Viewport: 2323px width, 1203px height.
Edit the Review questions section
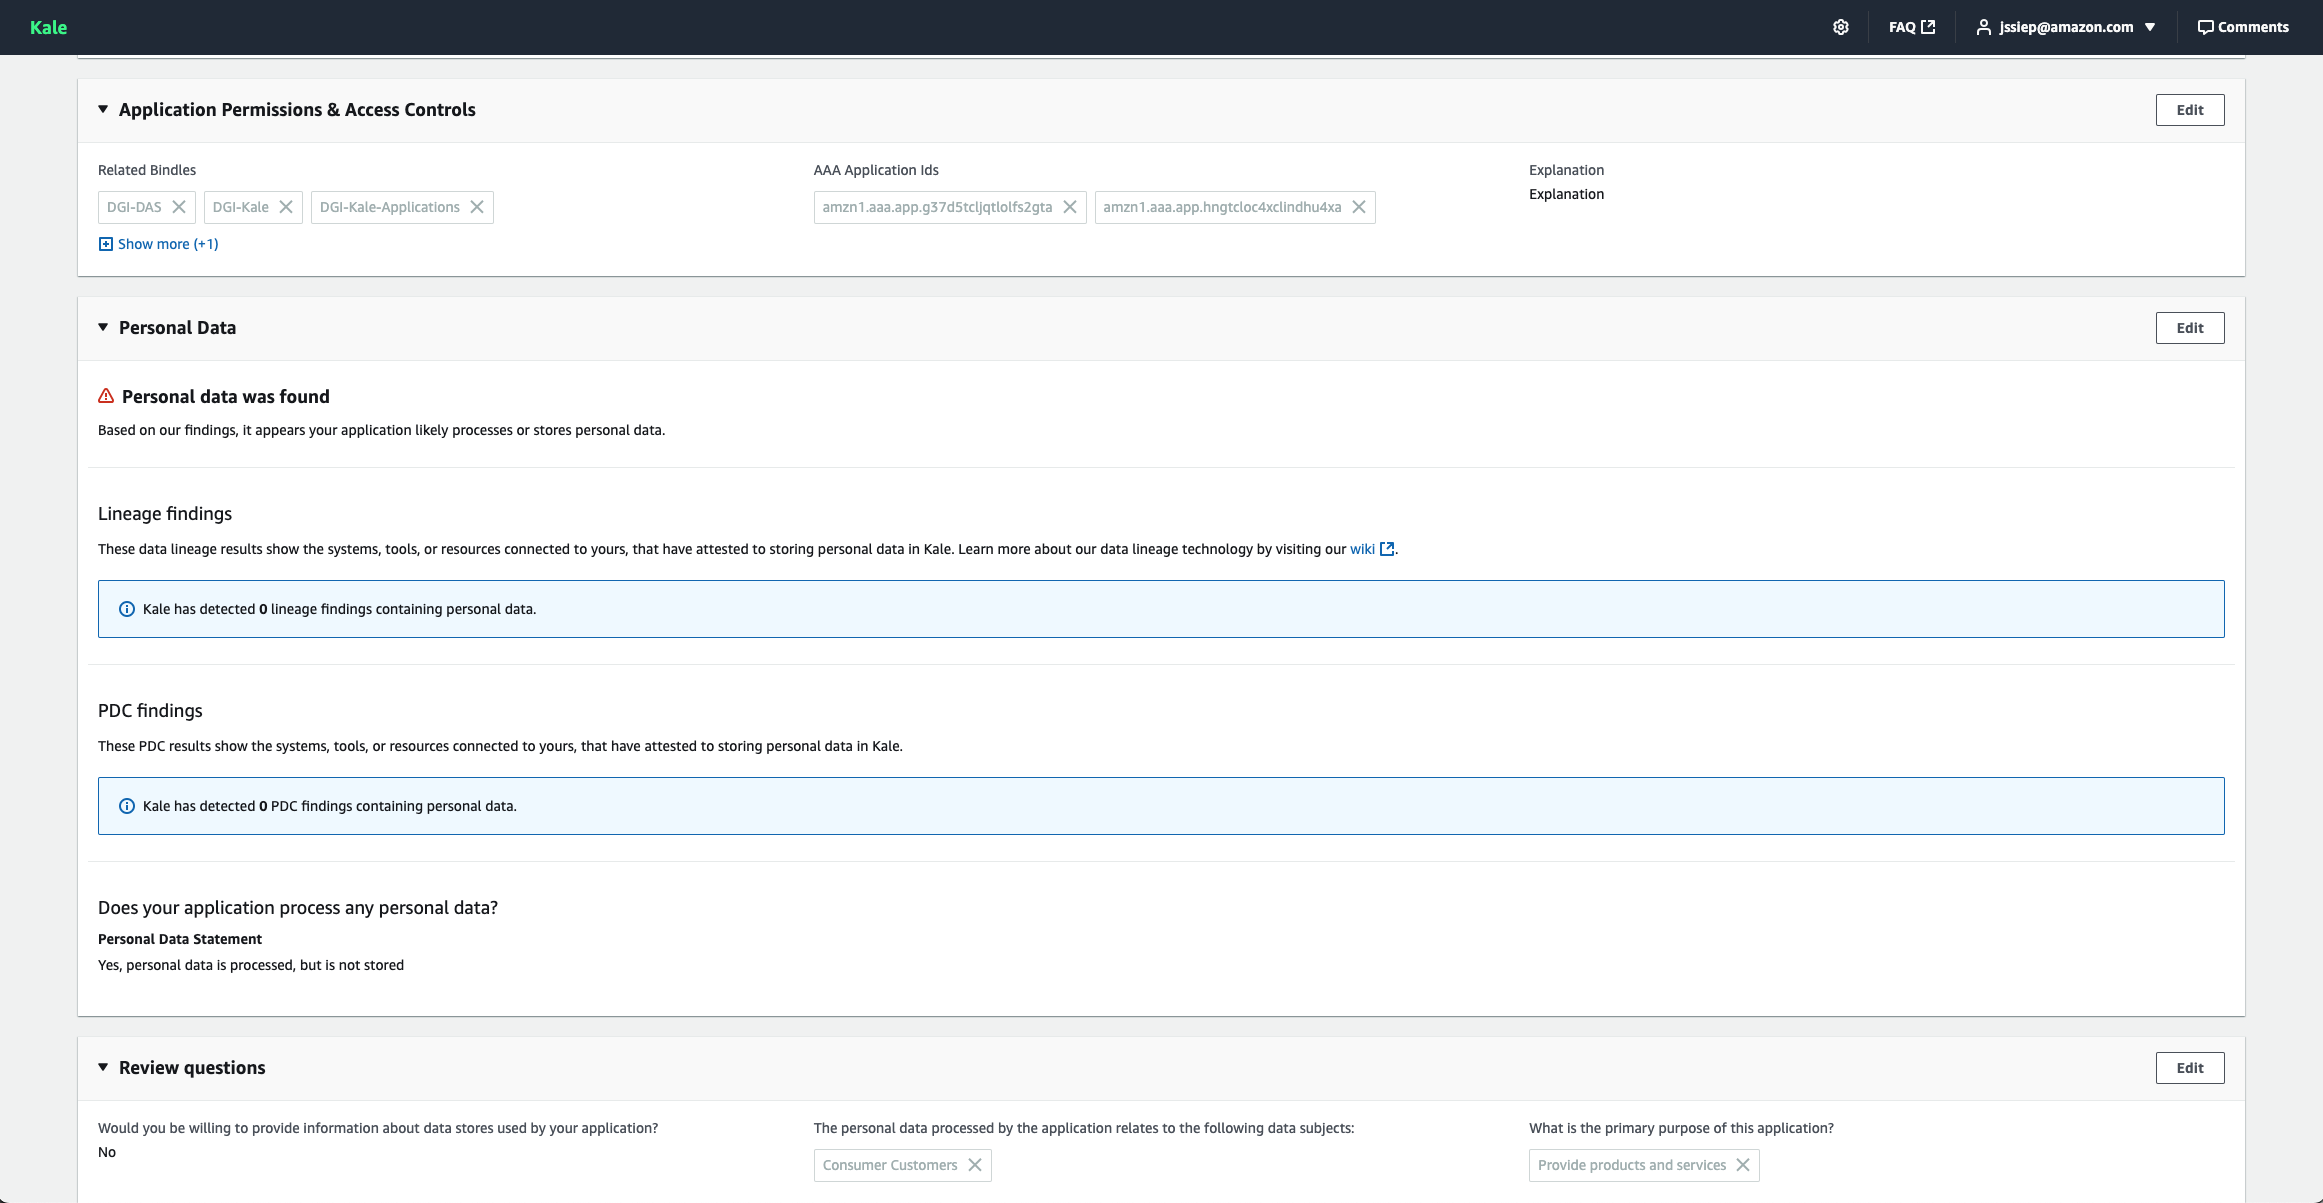point(2189,1068)
